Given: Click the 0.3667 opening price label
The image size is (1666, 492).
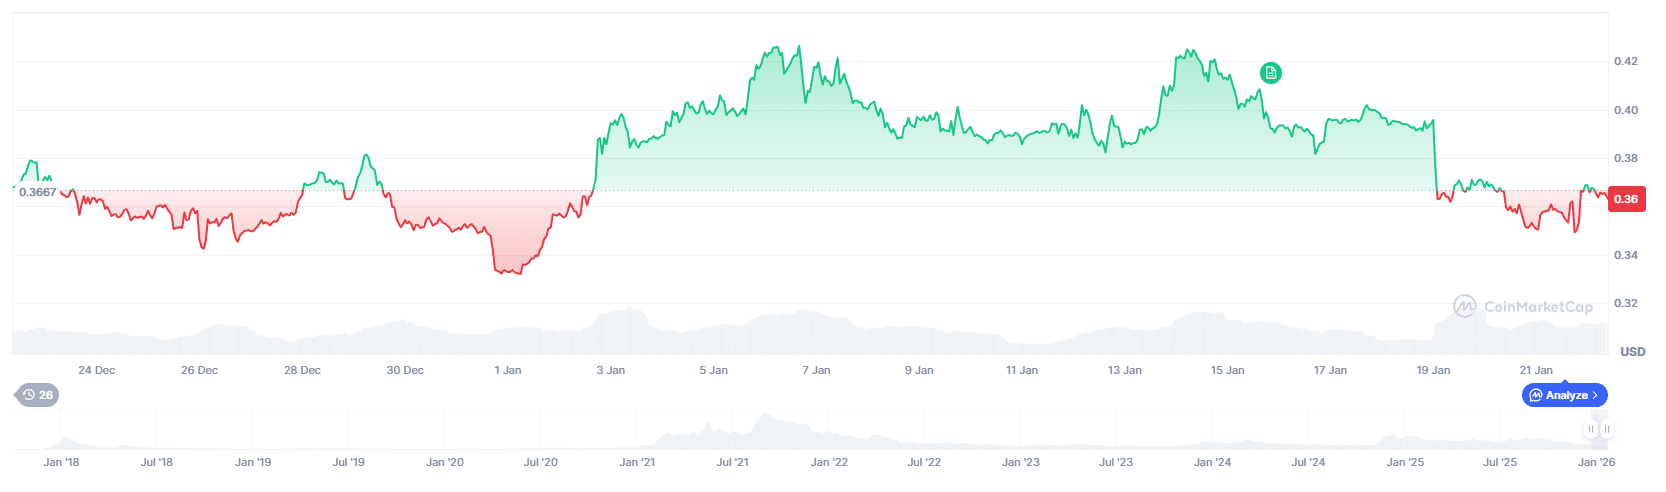Looking at the screenshot, I should pyautogui.click(x=38, y=192).
